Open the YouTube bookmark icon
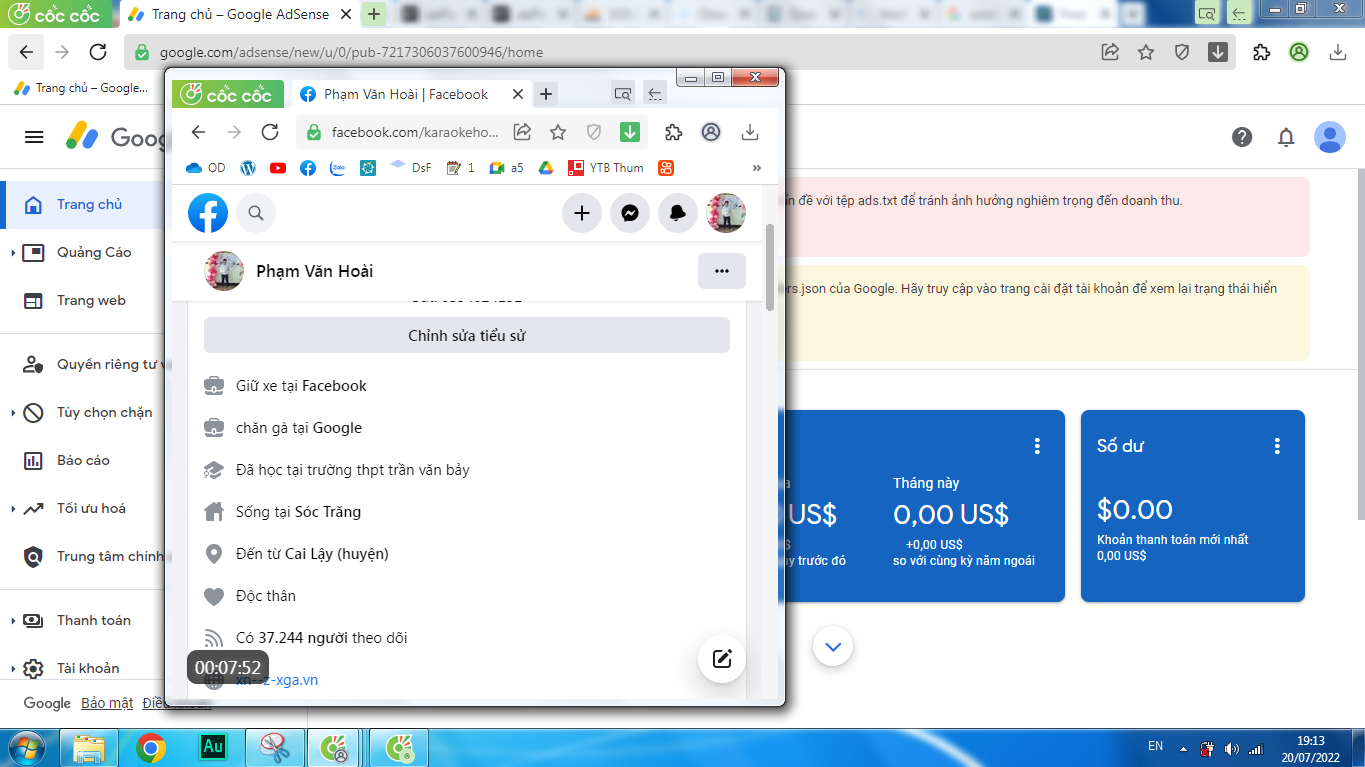1365x767 pixels. point(278,168)
